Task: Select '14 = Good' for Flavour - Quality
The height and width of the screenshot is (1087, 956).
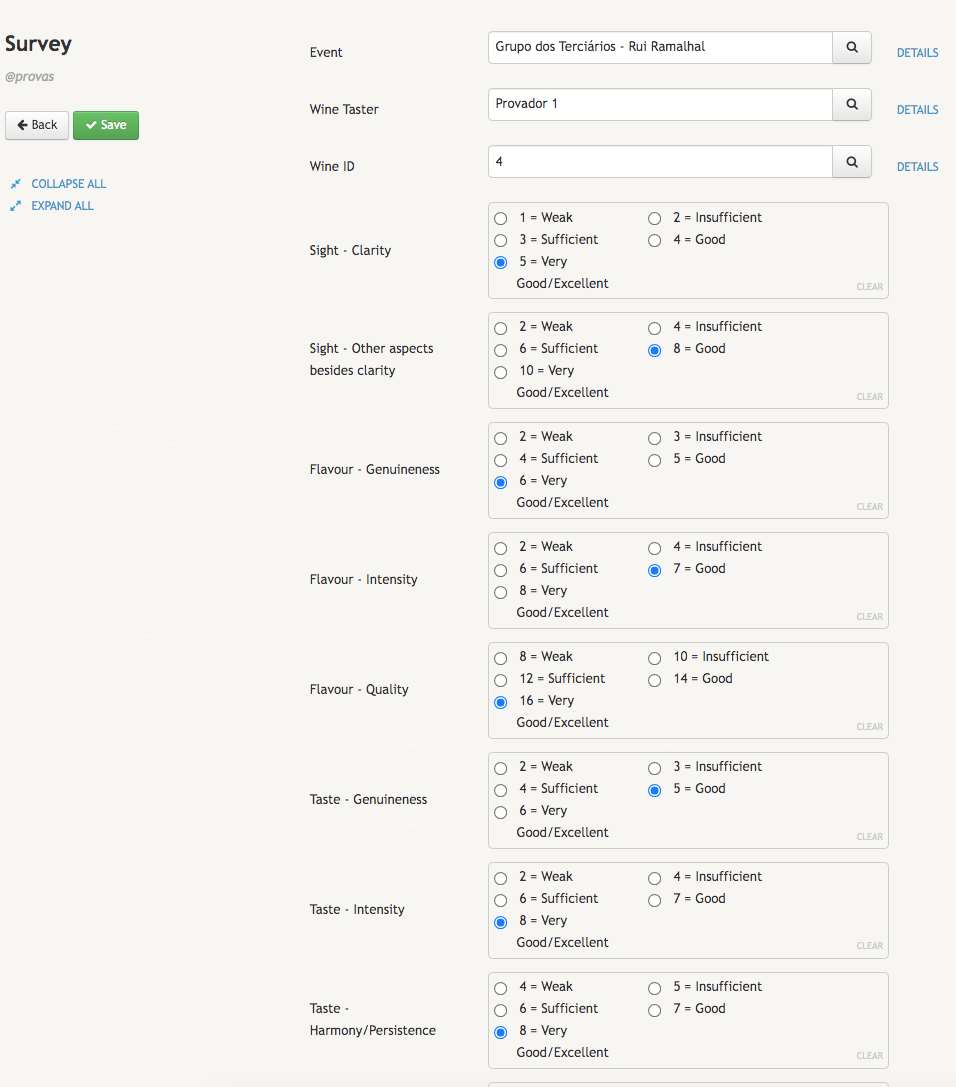Action: pyautogui.click(x=654, y=680)
